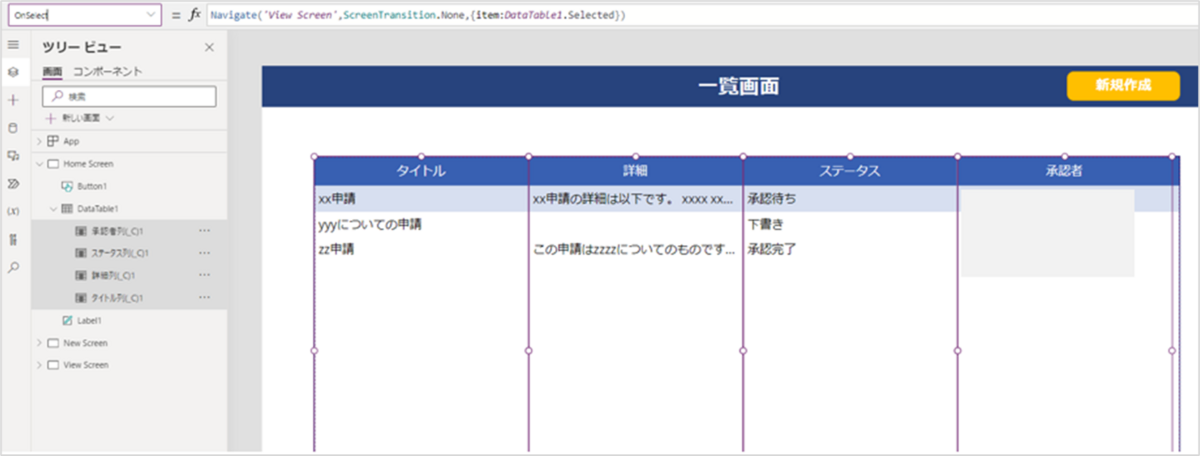Open the Power Automate arrows icon
Viewport: 1200px width, 456px height.
[x=13, y=184]
